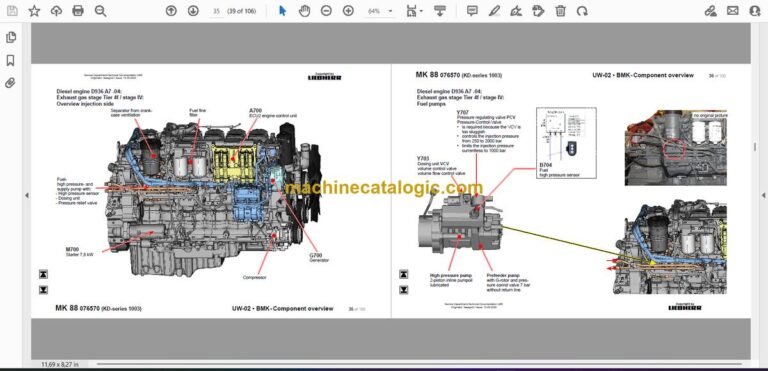Click the vertical scrollbar on the right

tap(755, 147)
